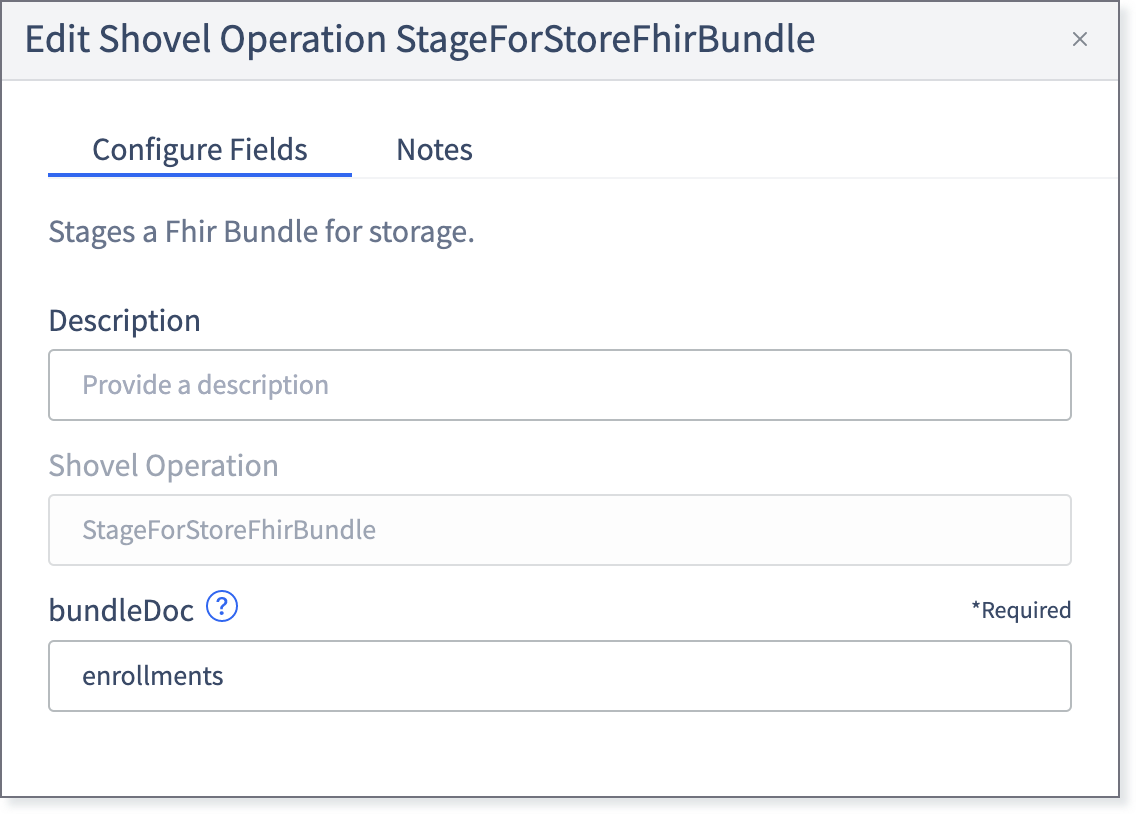Click the Shovel Operation label text
The width and height of the screenshot is (1136, 814).
pos(163,466)
